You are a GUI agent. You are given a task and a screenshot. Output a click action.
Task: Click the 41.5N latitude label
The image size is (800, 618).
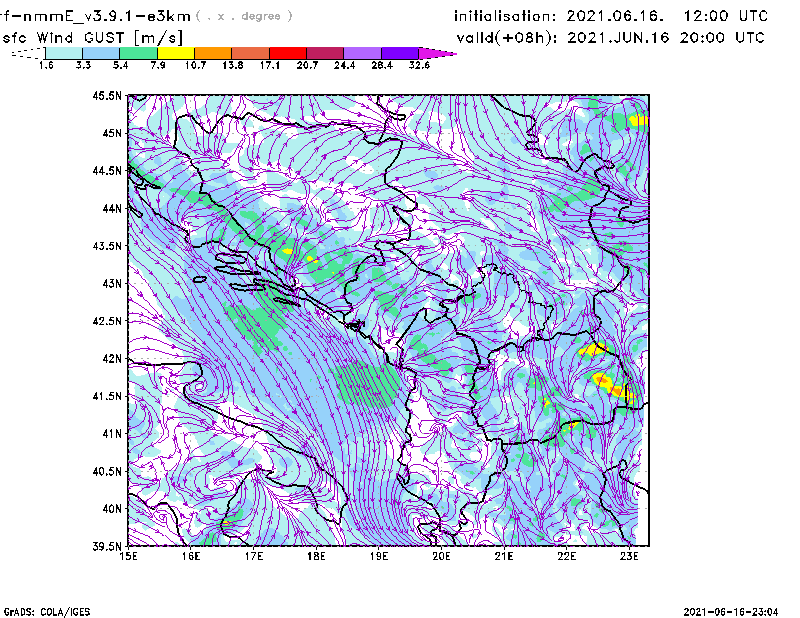(107, 396)
